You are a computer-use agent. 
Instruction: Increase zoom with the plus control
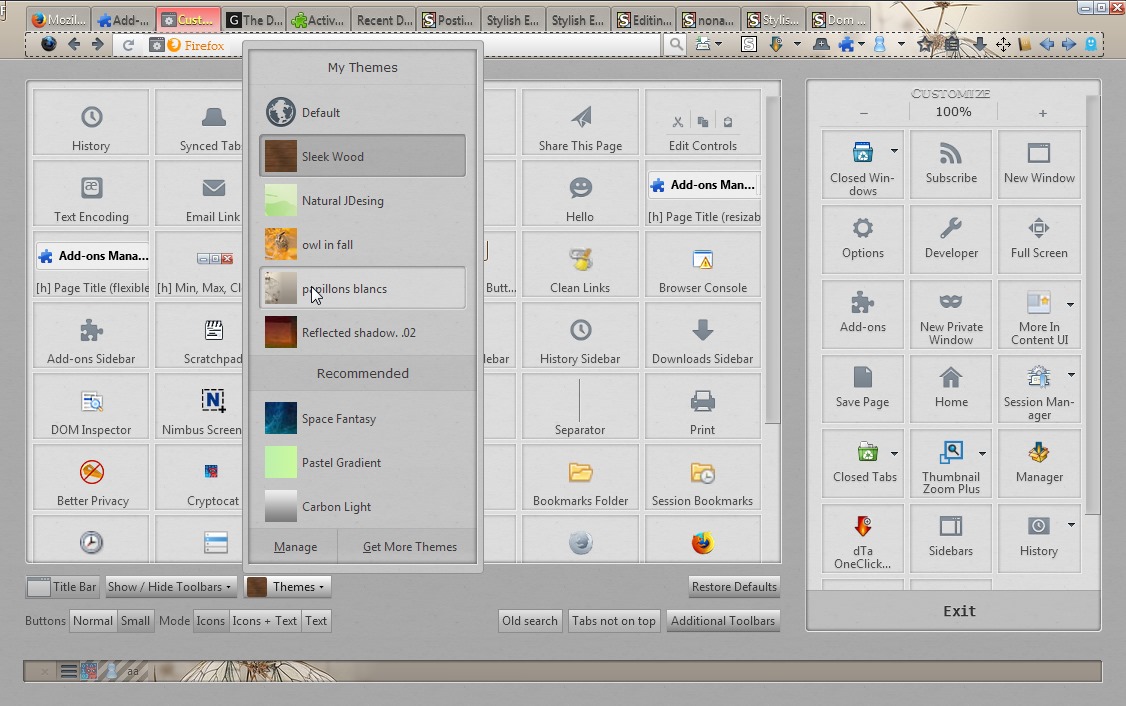1042,111
